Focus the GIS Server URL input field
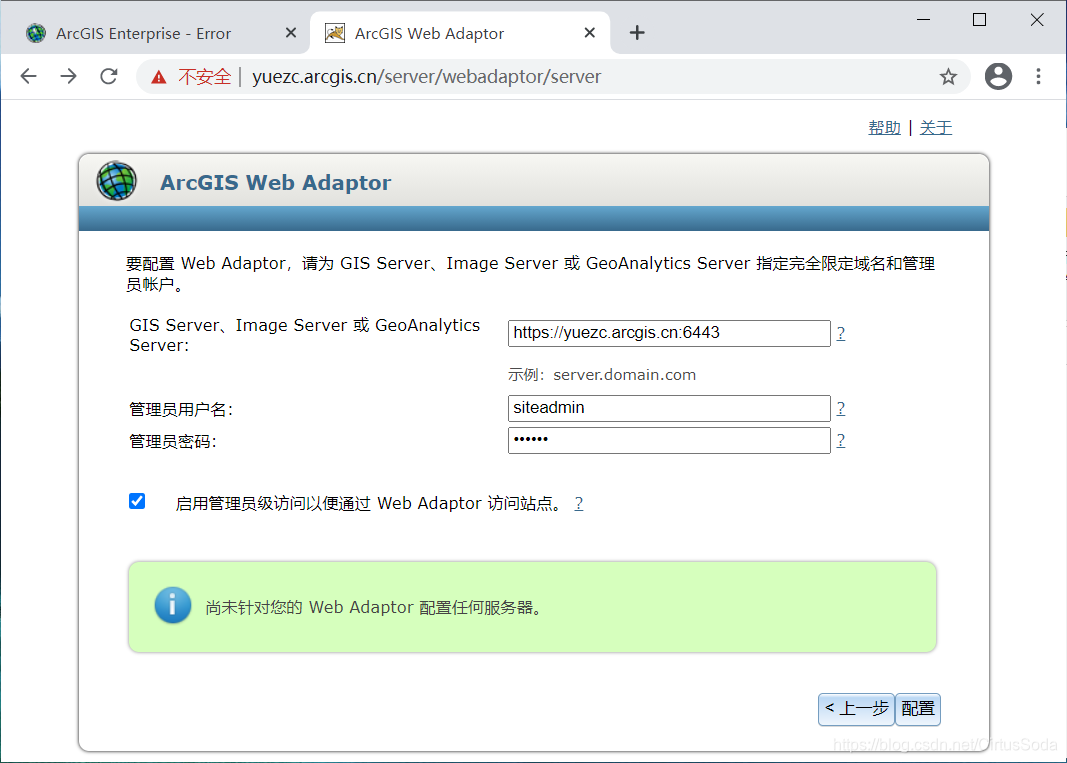The width and height of the screenshot is (1067, 763). click(x=669, y=334)
